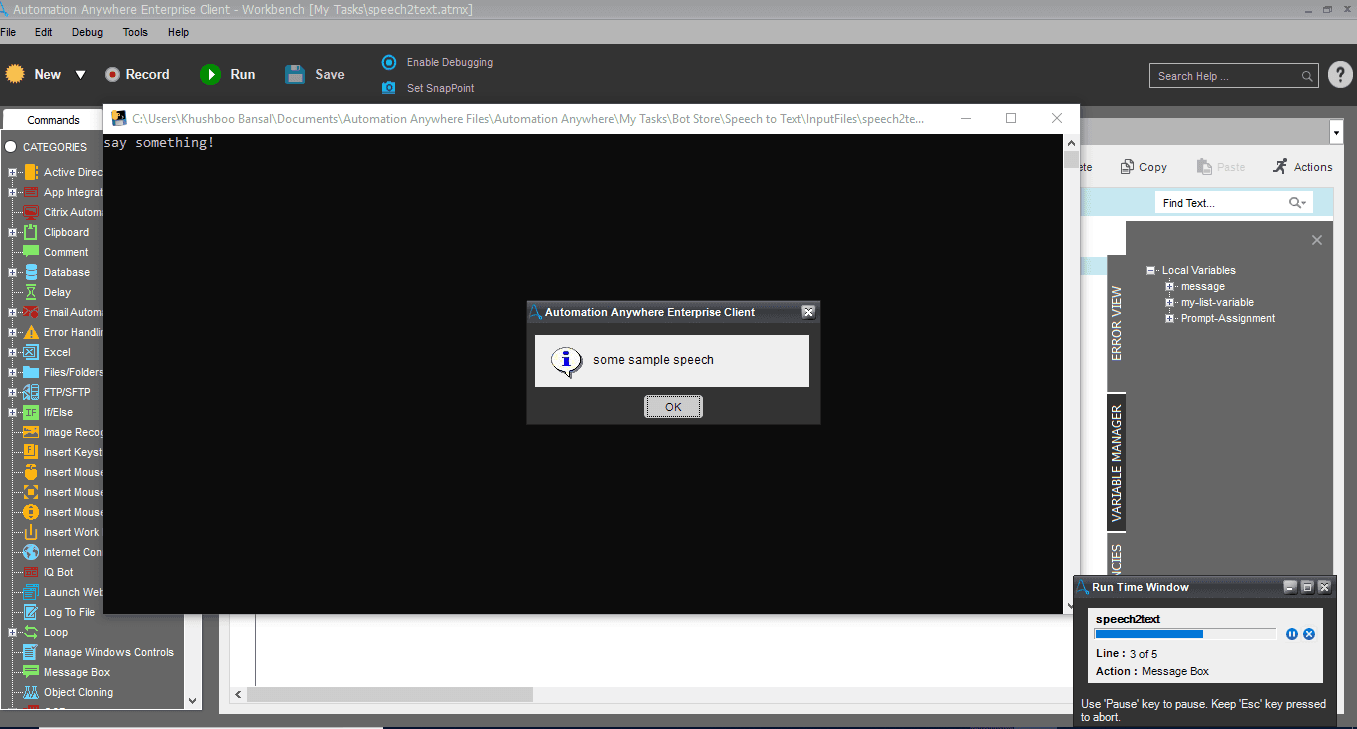Click the Copy button in the toolbar
The width and height of the screenshot is (1357, 729).
point(1143,167)
